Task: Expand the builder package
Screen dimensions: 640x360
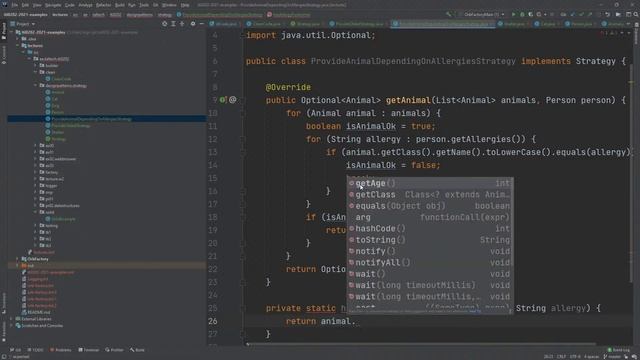Action: (x=36, y=65)
